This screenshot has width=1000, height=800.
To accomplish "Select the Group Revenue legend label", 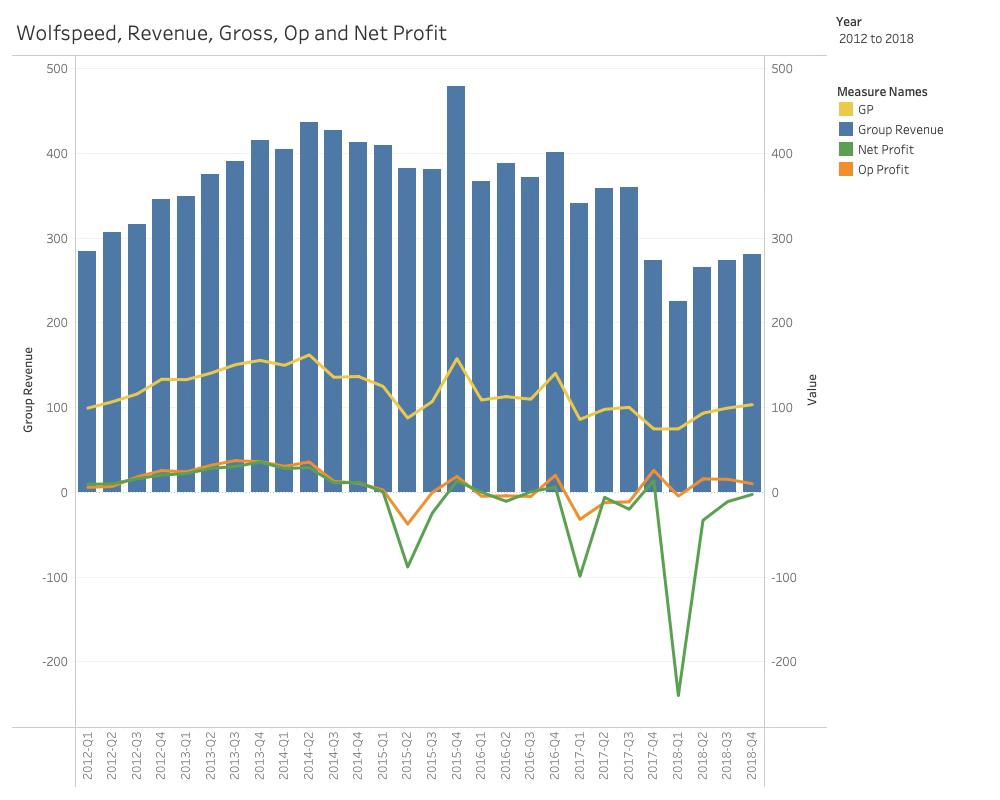I will (900, 130).
